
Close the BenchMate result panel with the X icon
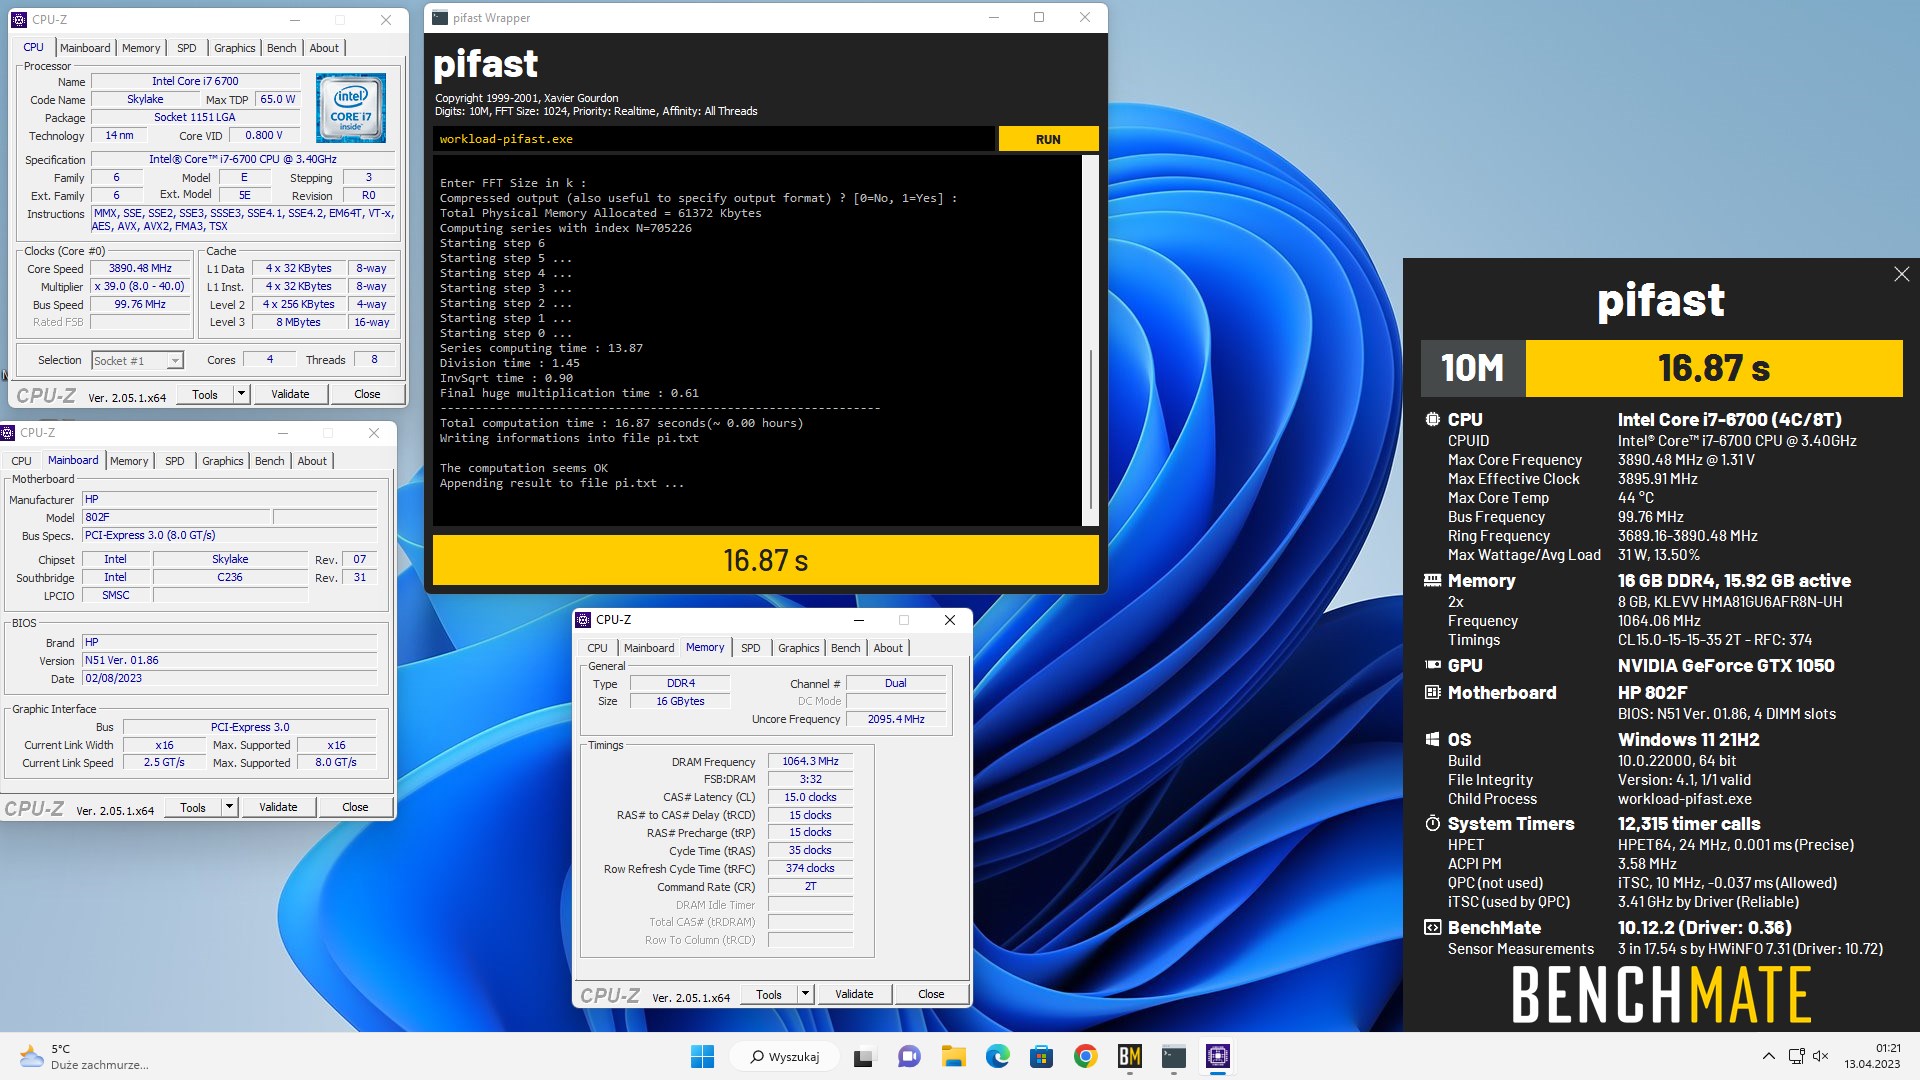(1901, 274)
